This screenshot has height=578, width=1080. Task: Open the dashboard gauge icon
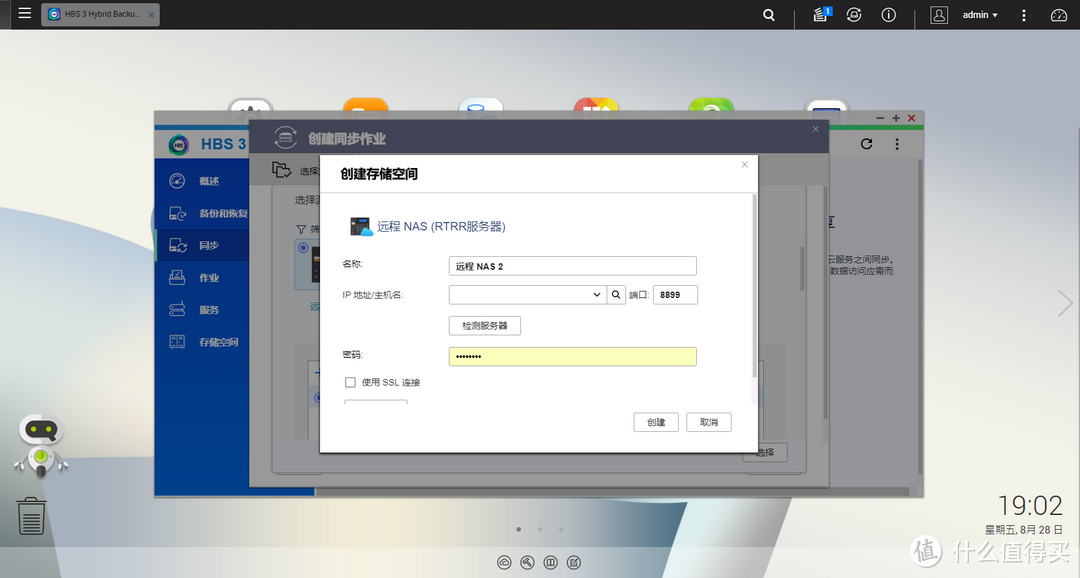[x=1059, y=14]
